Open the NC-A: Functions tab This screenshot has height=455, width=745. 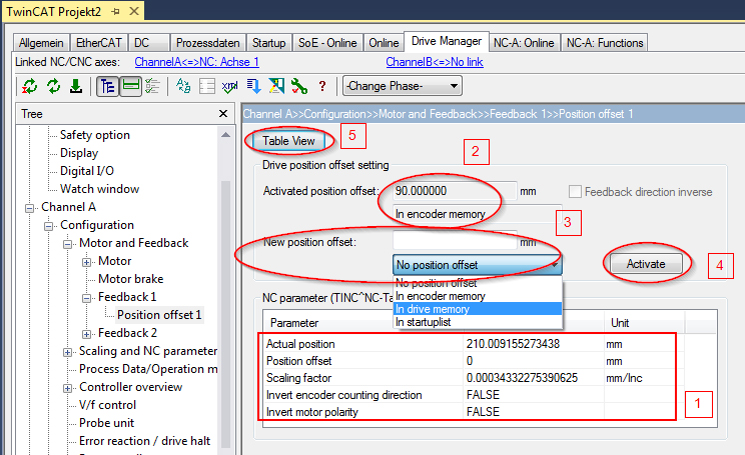click(x=604, y=43)
